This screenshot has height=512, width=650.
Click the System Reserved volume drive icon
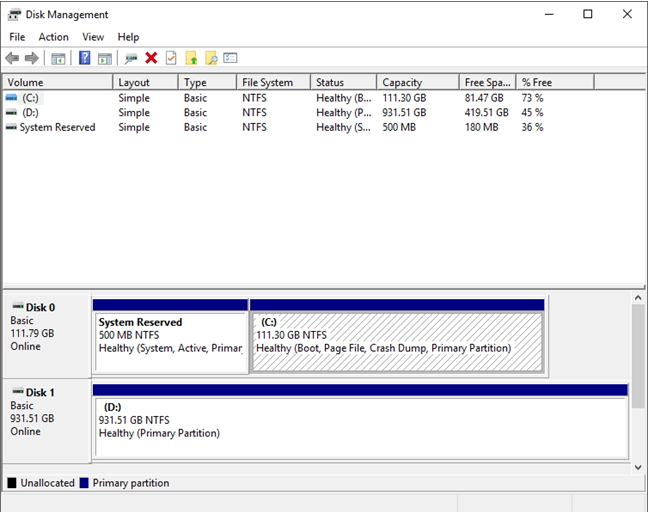[11, 127]
